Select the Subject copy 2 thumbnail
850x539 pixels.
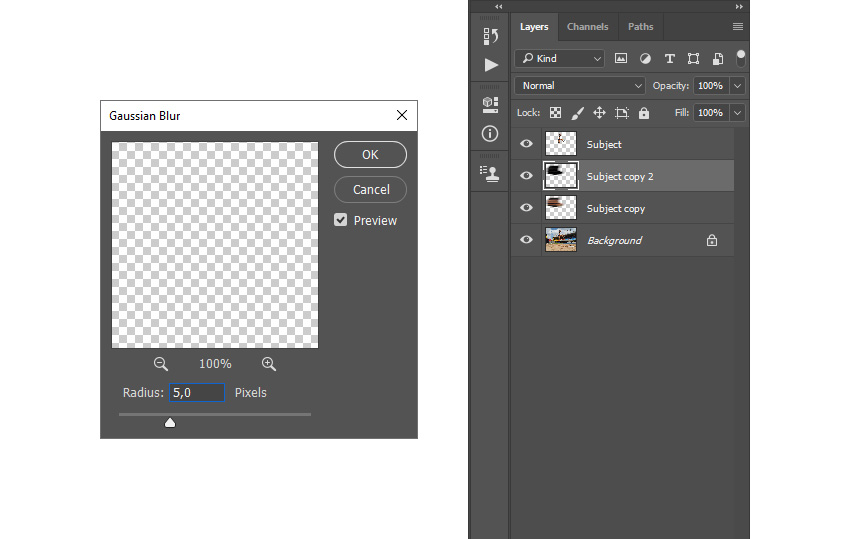561,176
